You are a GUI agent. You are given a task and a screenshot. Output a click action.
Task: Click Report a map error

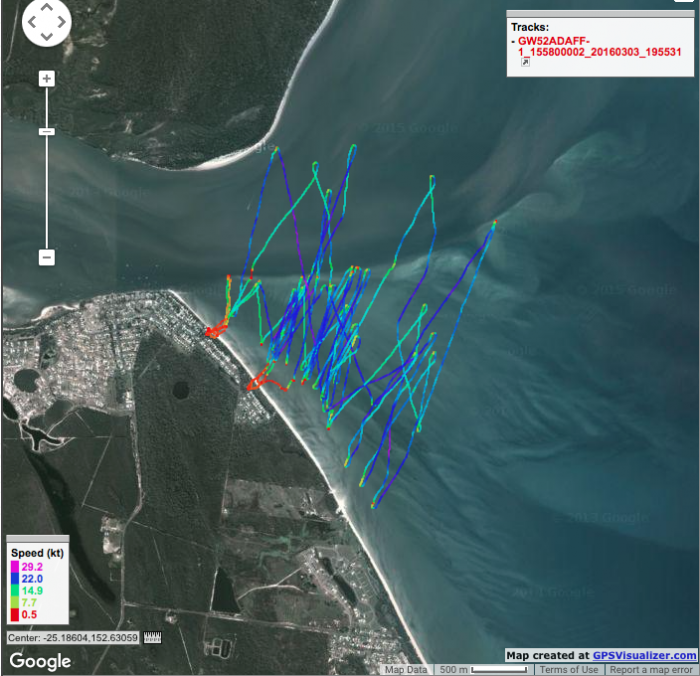651,669
